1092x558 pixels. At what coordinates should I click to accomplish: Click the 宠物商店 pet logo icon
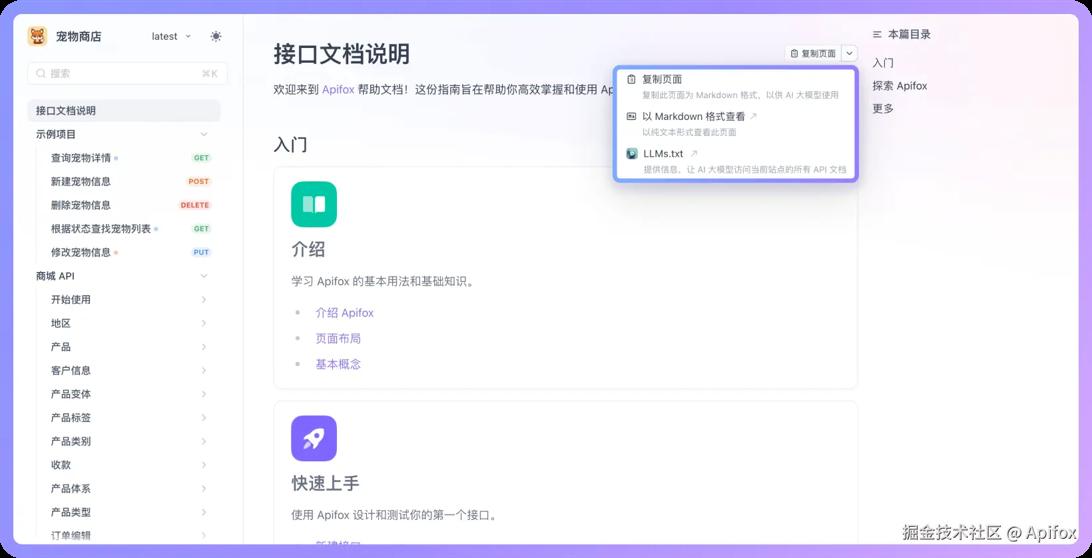click(38, 36)
